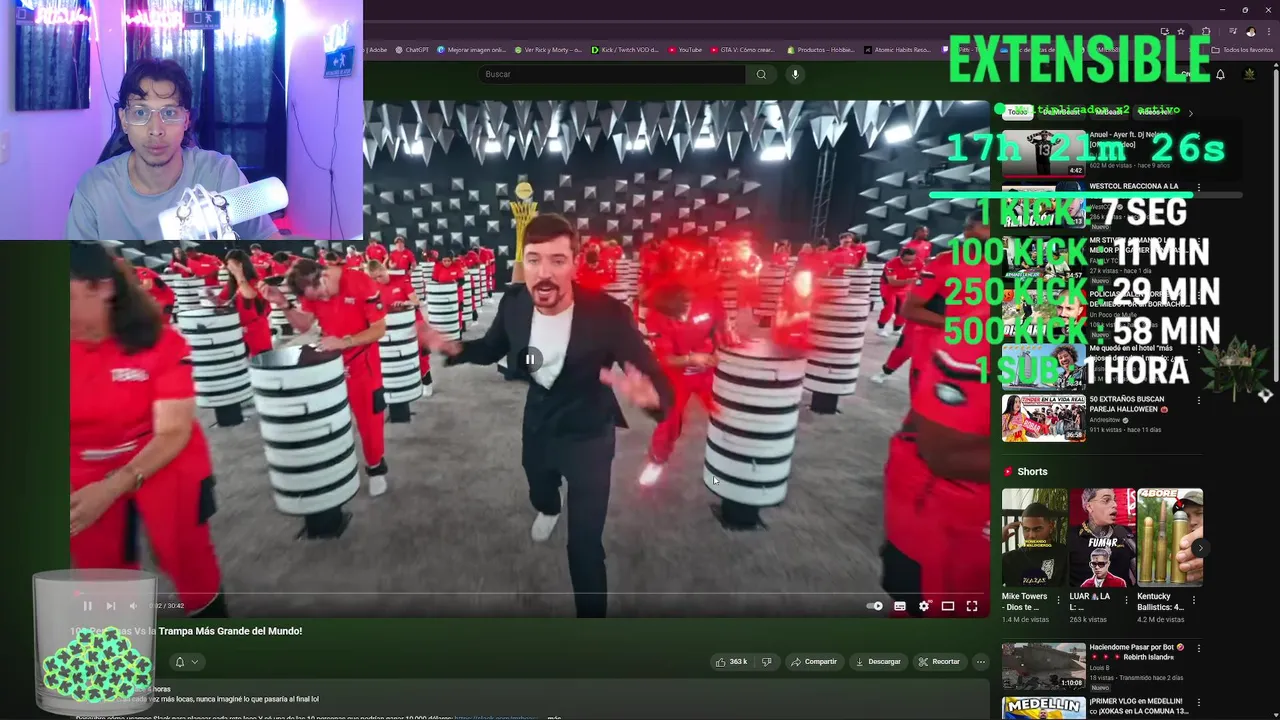The image size is (1280, 720).
Task: Open the 'Mike Towers - Dios te' short
Action: point(1034,537)
